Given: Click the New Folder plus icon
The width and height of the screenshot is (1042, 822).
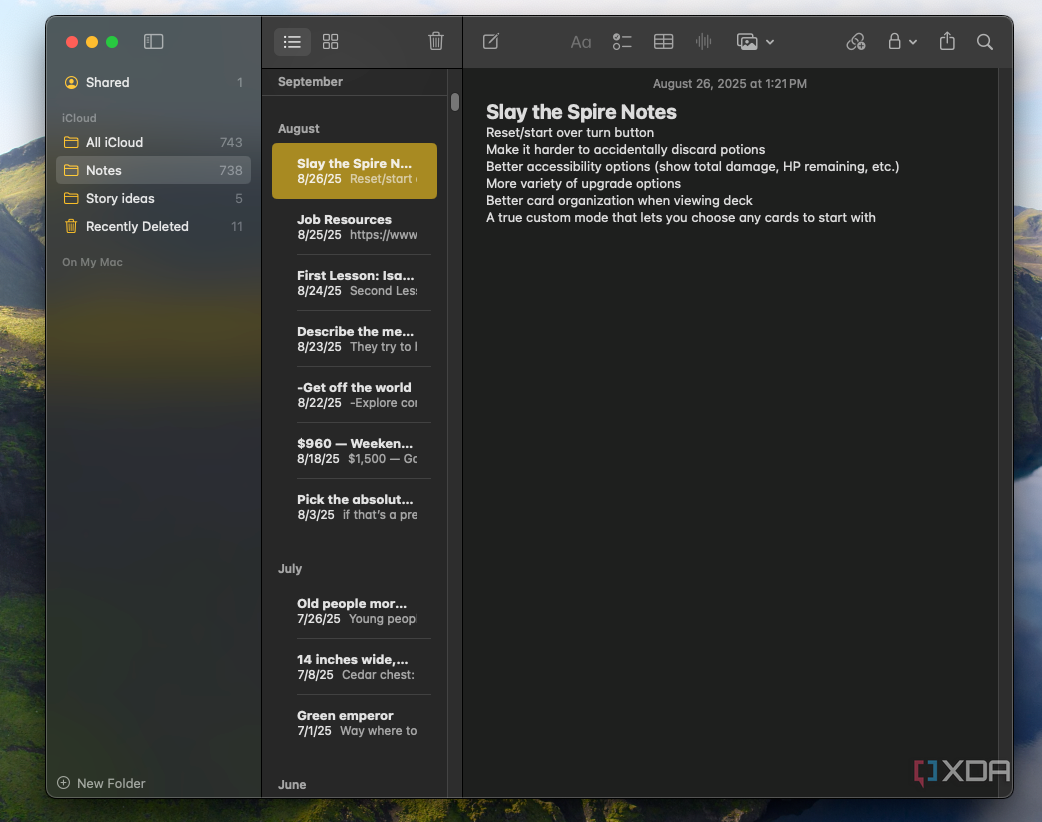Looking at the screenshot, I should coord(63,783).
